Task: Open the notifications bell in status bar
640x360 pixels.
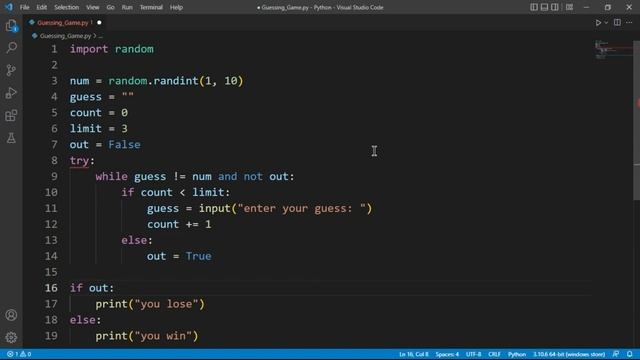Action: (x=630, y=354)
